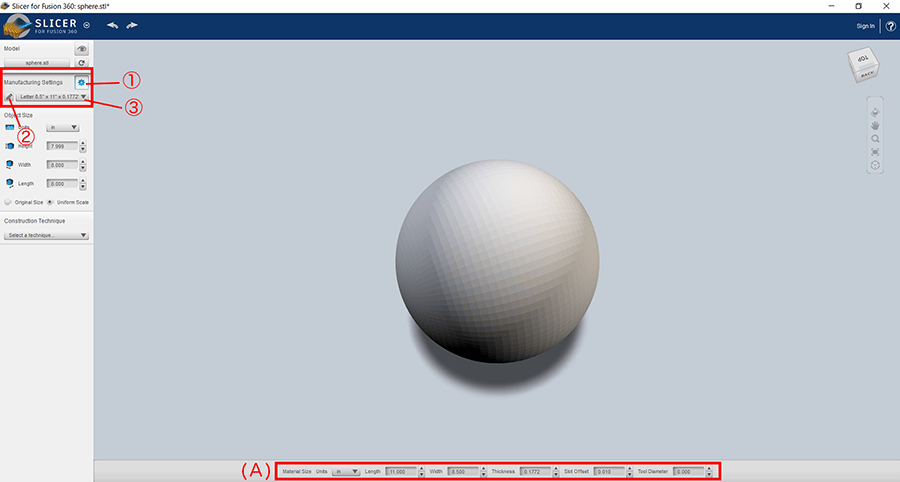Click the Object Size Height field
The height and width of the screenshot is (482, 900).
click(62, 146)
